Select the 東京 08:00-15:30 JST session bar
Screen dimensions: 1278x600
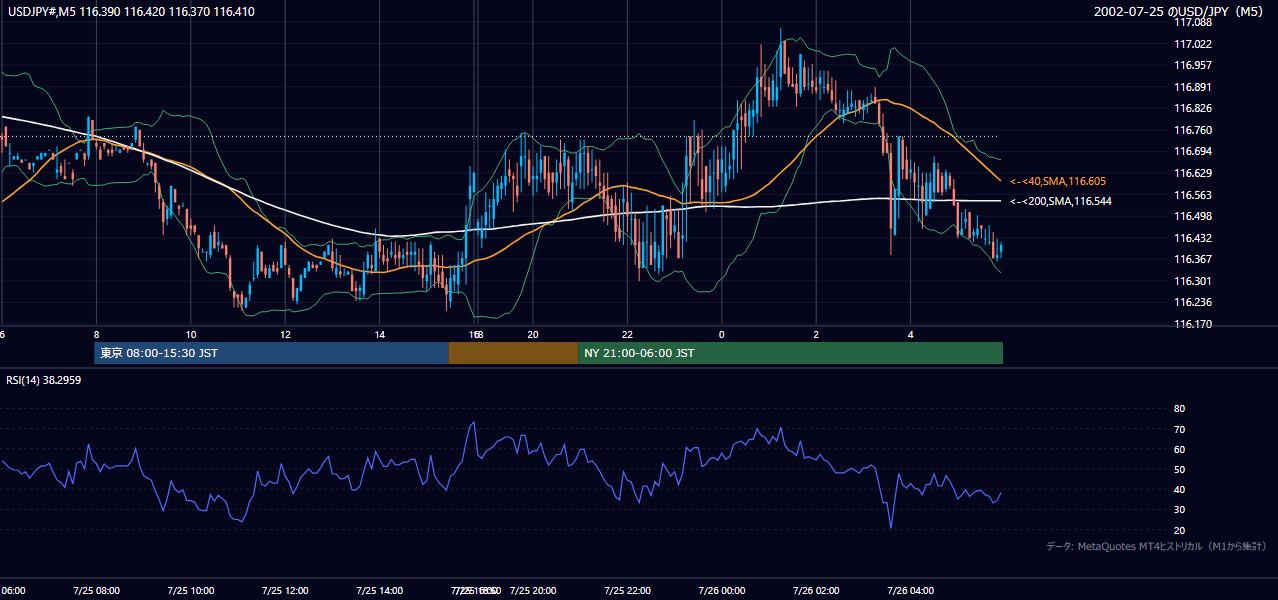[271, 353]
